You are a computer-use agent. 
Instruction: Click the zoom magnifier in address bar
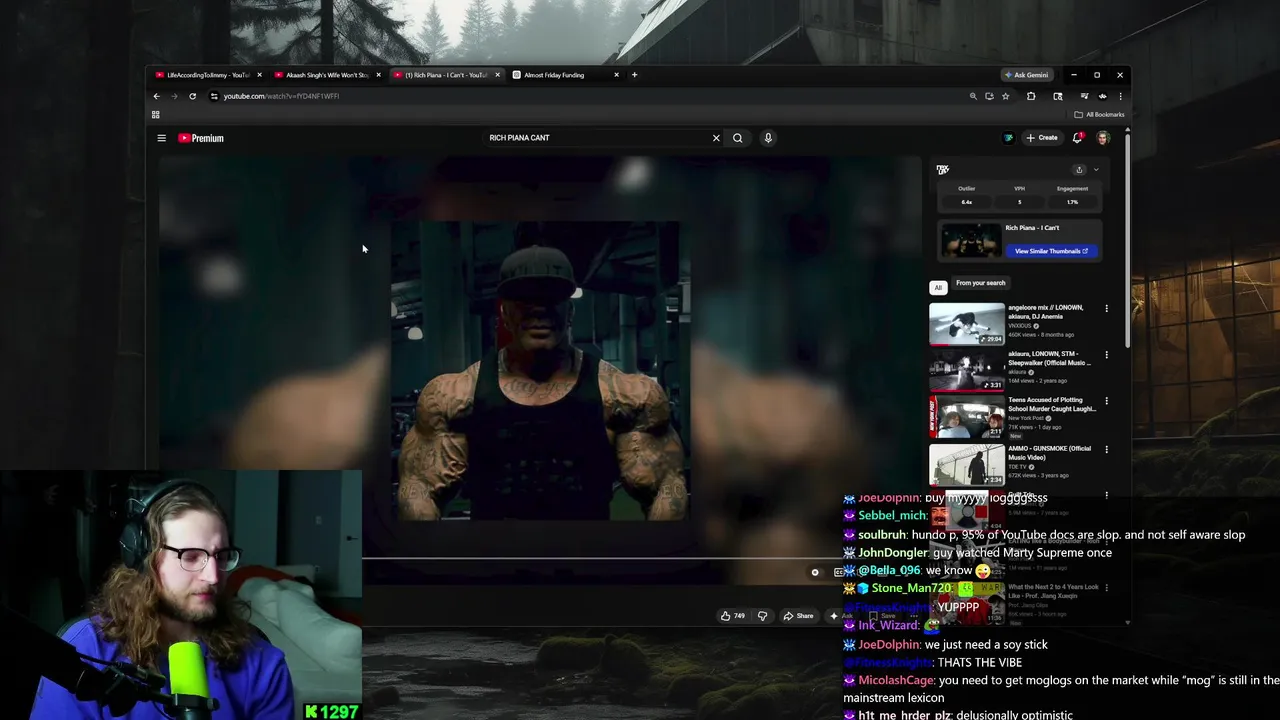coord(973,96)
